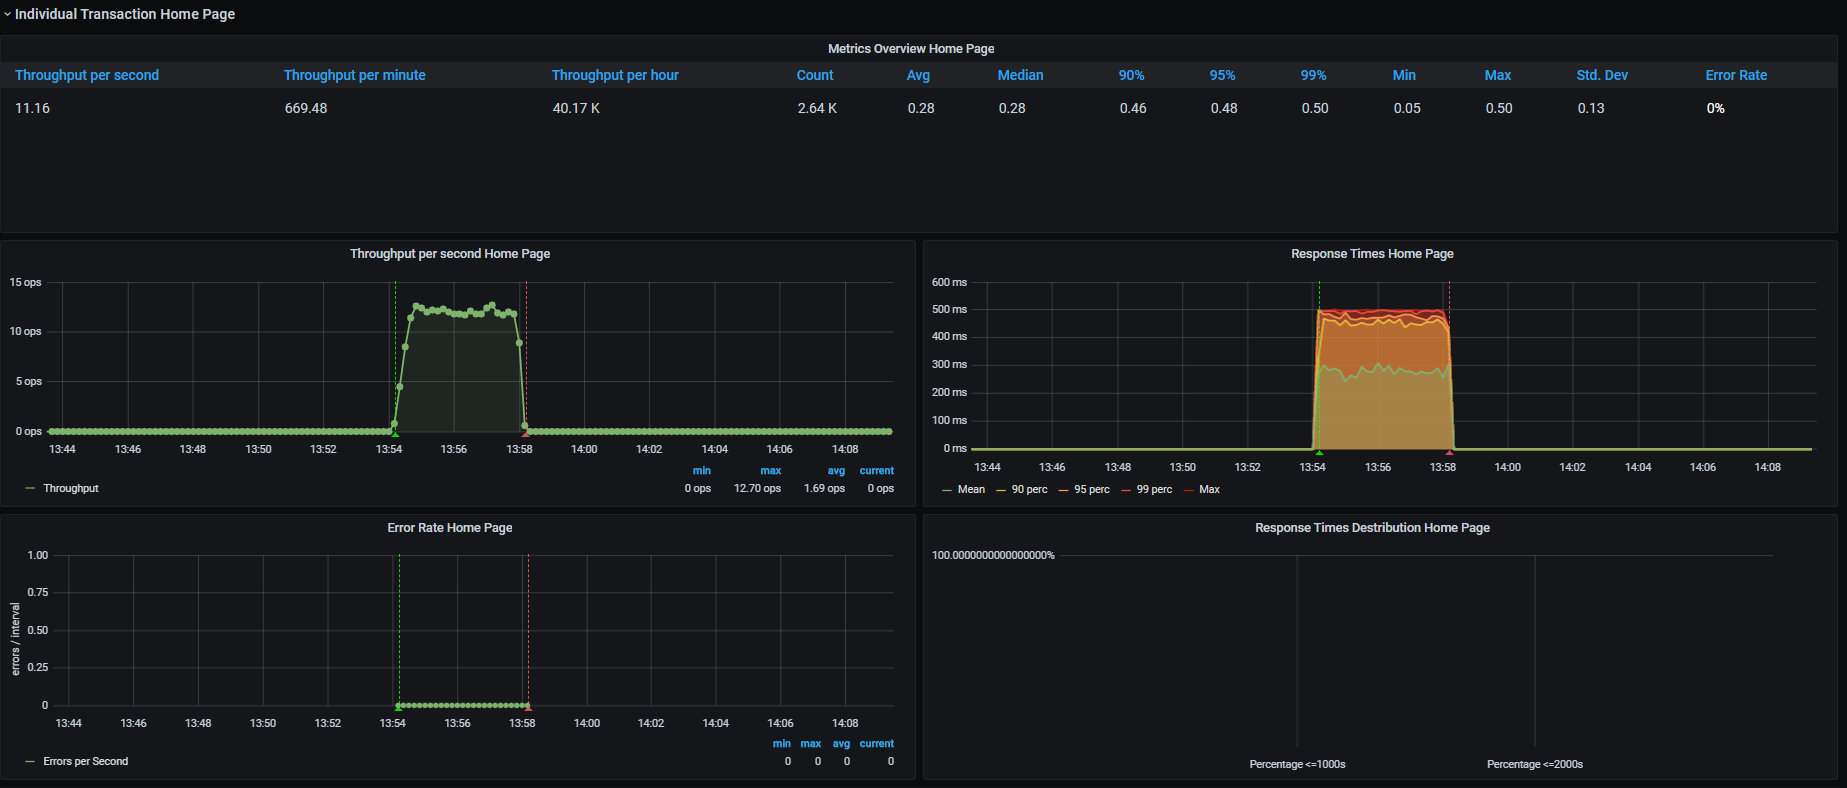Image resolution: width=1847 pixels, height=788 pixels.
Task: Select the 2.64 K count cell
Action: tap(817, 108)
